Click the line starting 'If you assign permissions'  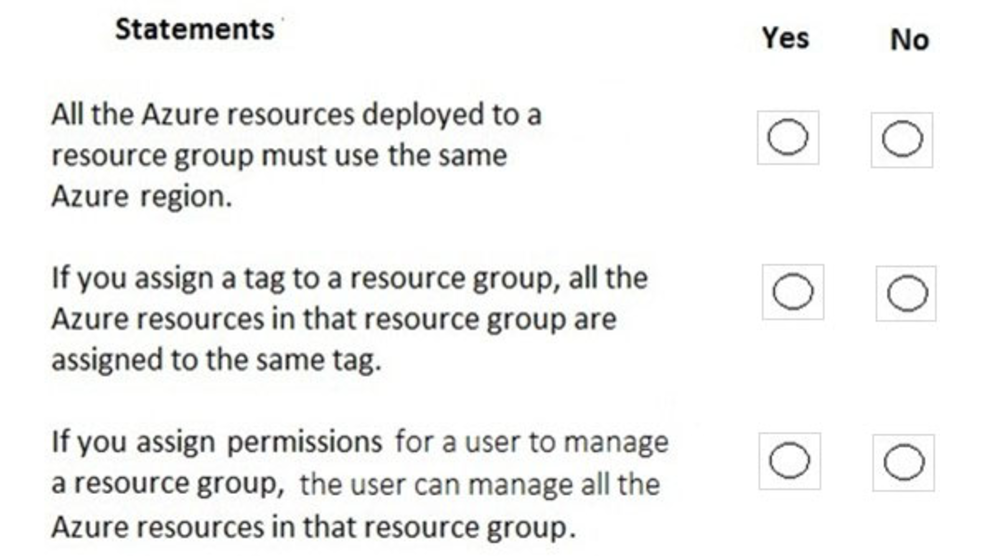tap(360, 441)
